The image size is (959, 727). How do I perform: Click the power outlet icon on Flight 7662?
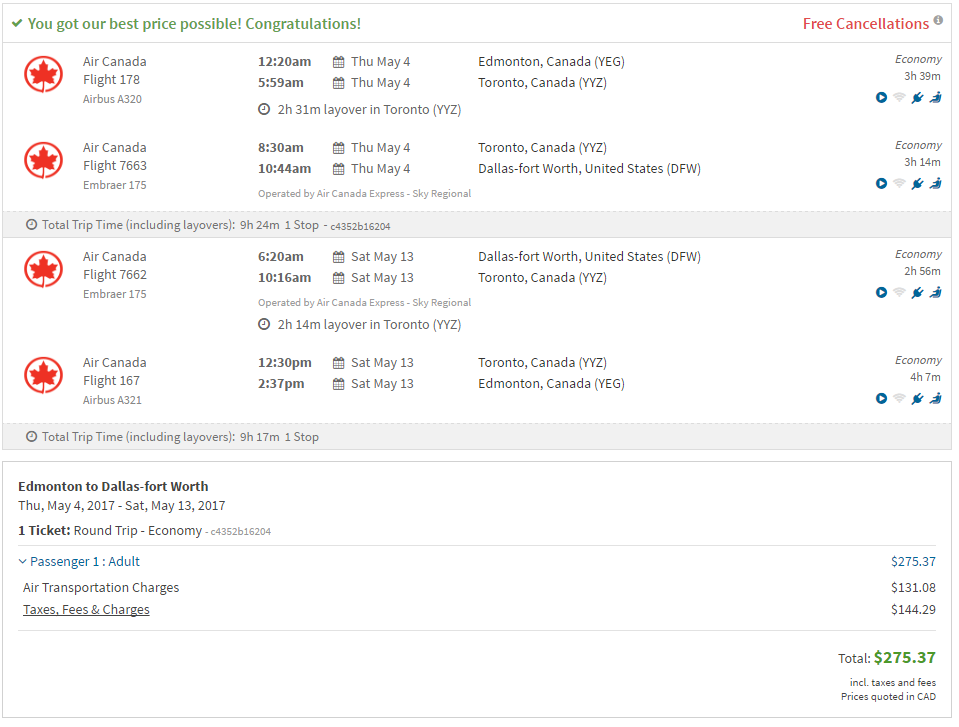[917, 293]
